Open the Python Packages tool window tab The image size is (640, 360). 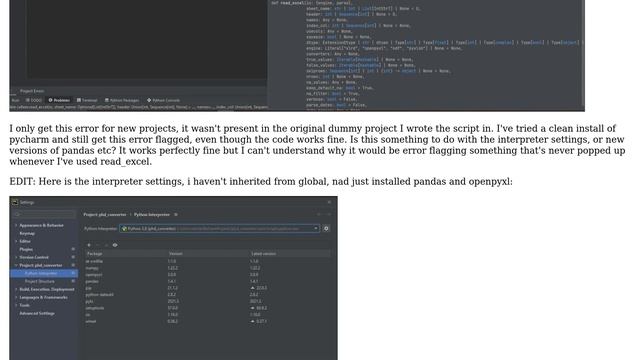[122, 100]
